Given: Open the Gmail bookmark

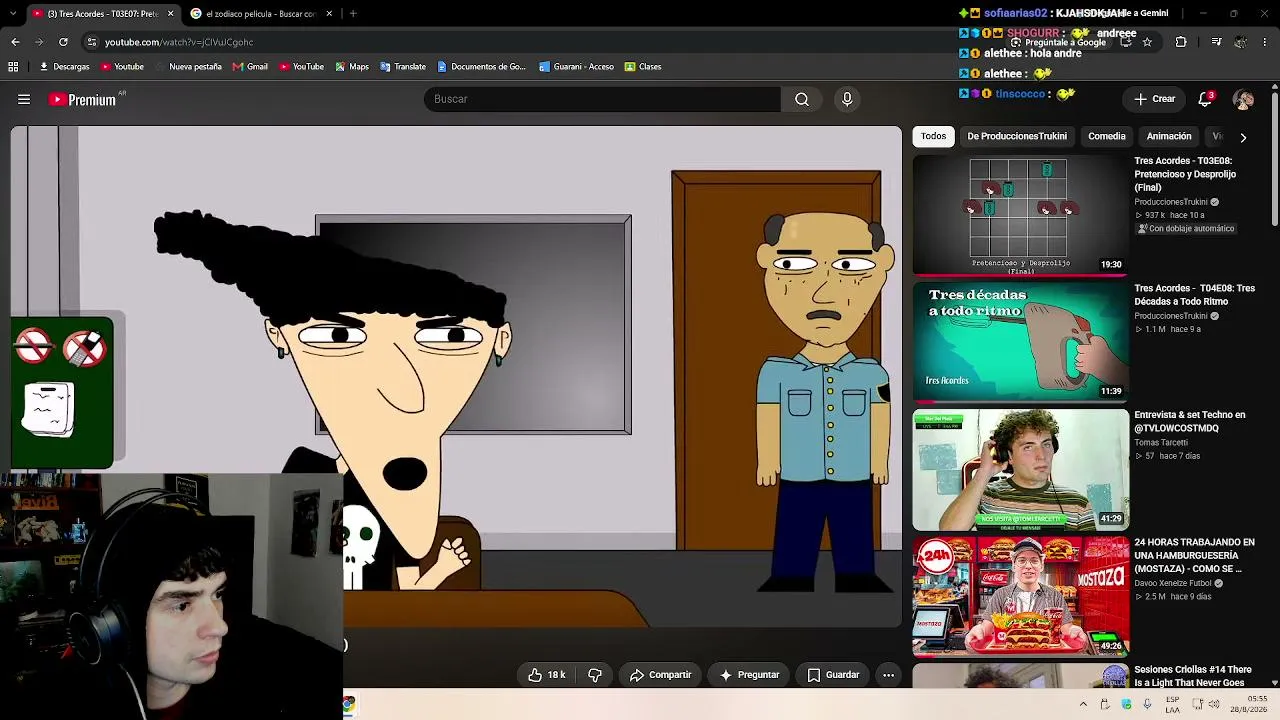Looking at the screenshot, I should point(250,67).
